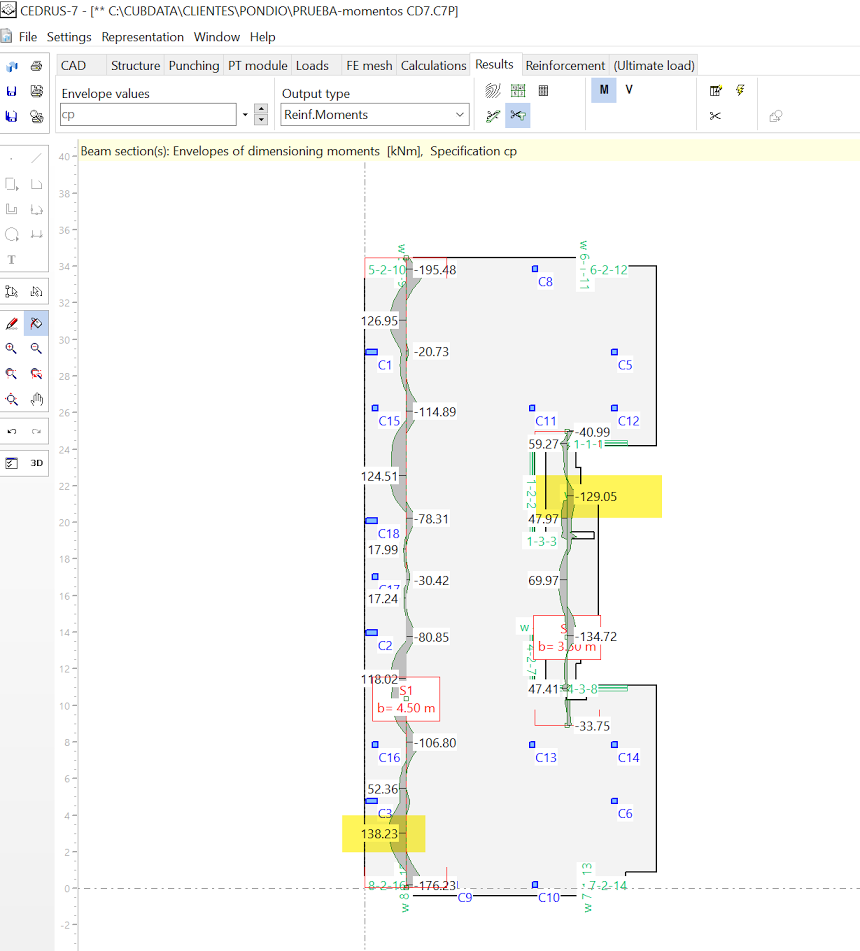Click the scissors icon in the results toolbar
The height and width of the screenshot is (951, 860).
(715, 116)
